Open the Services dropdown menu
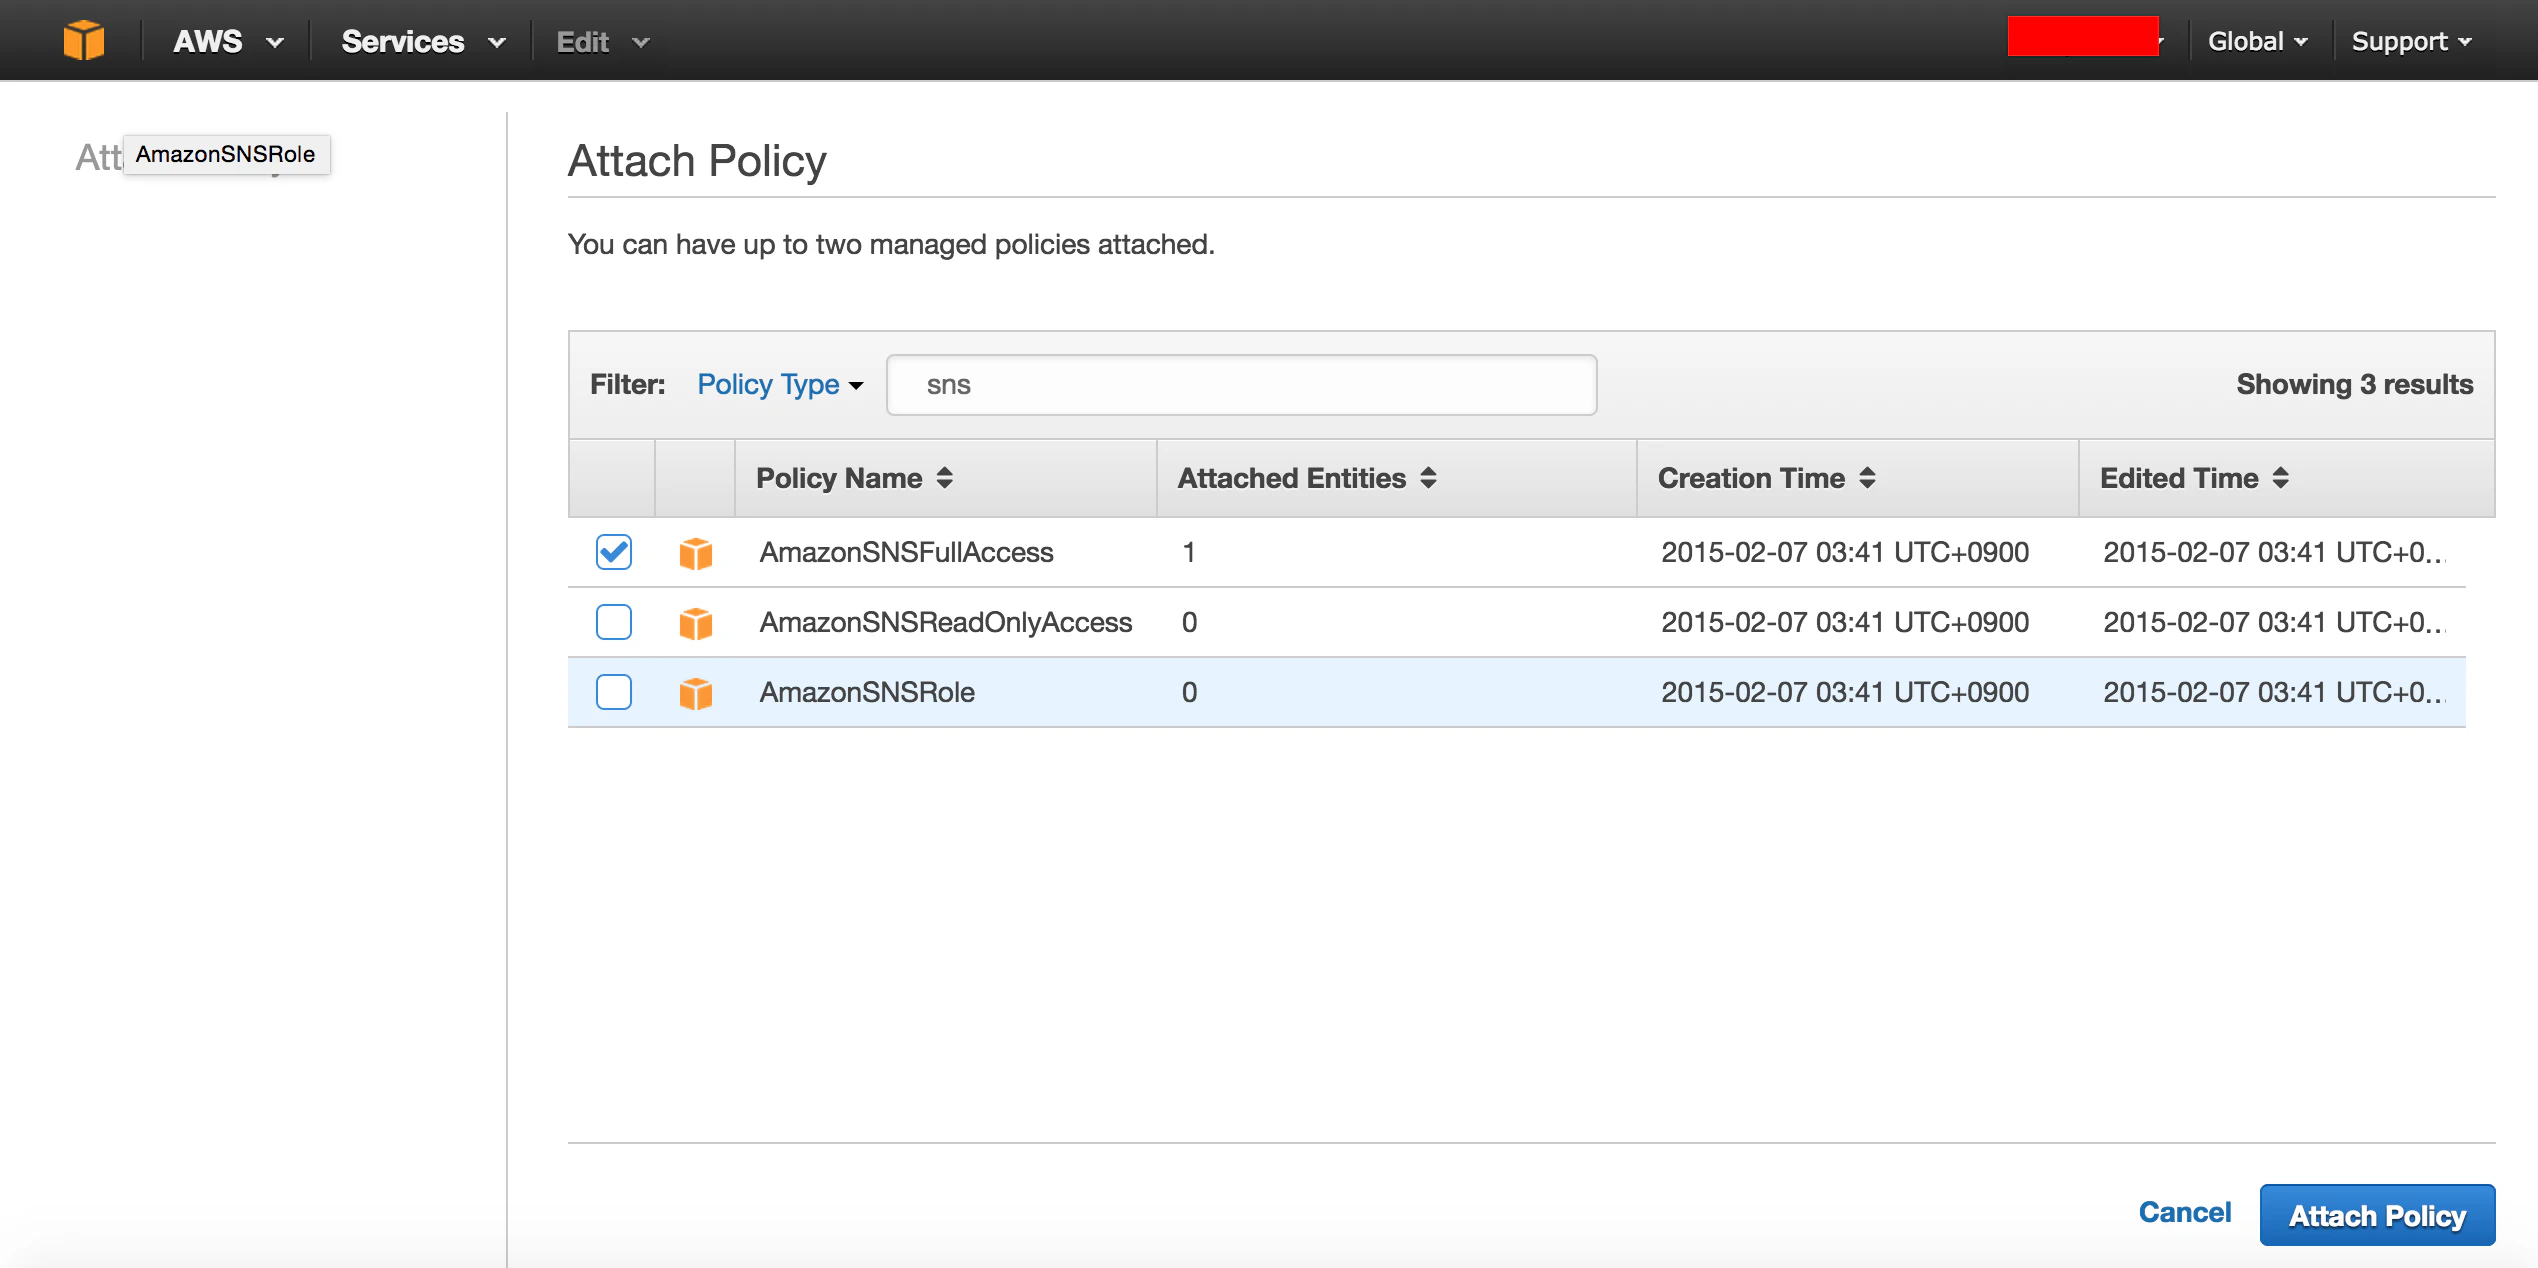The image size is (2538, 1268). [x=423, y=42]
